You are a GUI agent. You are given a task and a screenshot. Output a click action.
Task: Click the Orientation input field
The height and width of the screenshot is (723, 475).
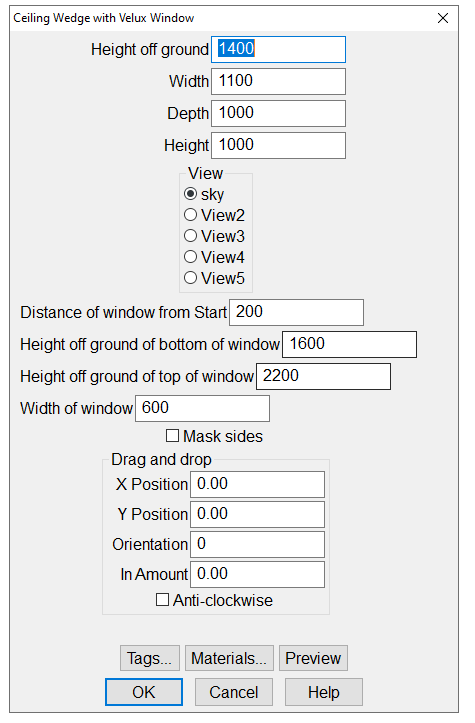tap(257, 545)
